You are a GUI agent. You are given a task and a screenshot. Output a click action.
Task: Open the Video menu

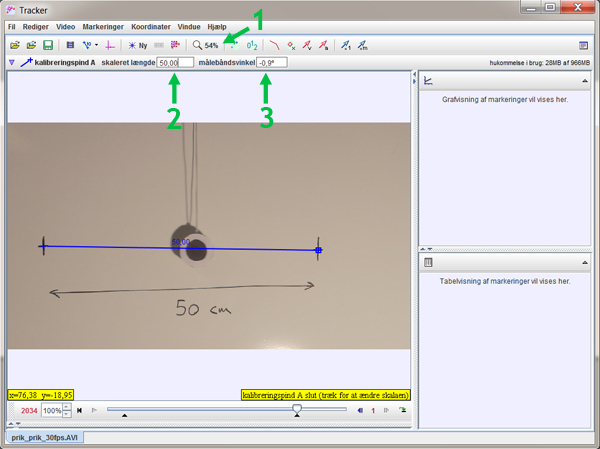pos(65,27)
